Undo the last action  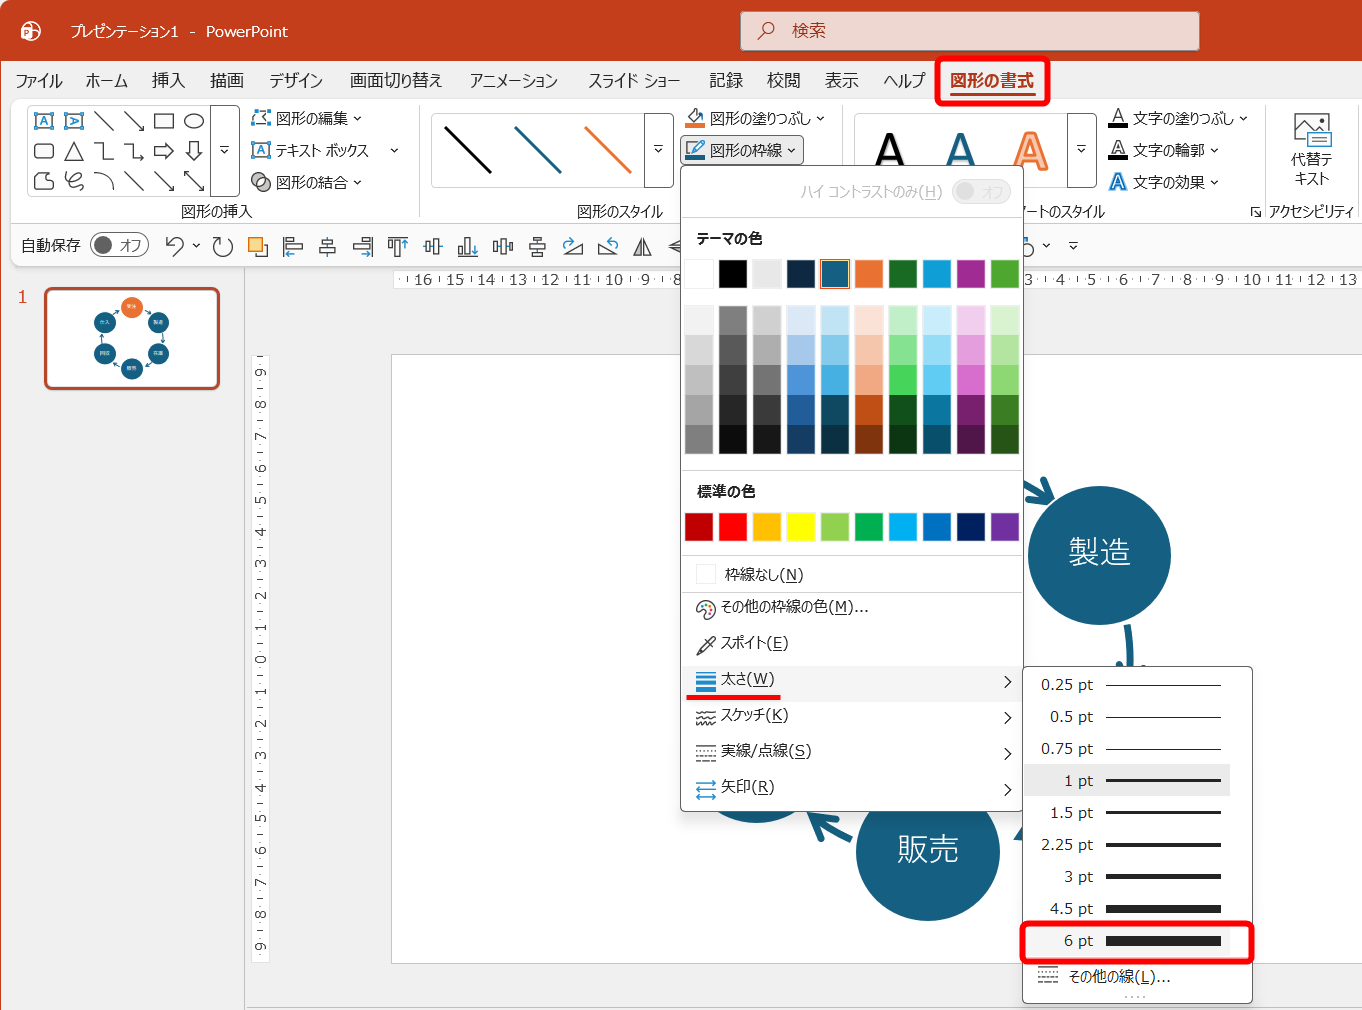pyautogui.click(x=174, y=246)
